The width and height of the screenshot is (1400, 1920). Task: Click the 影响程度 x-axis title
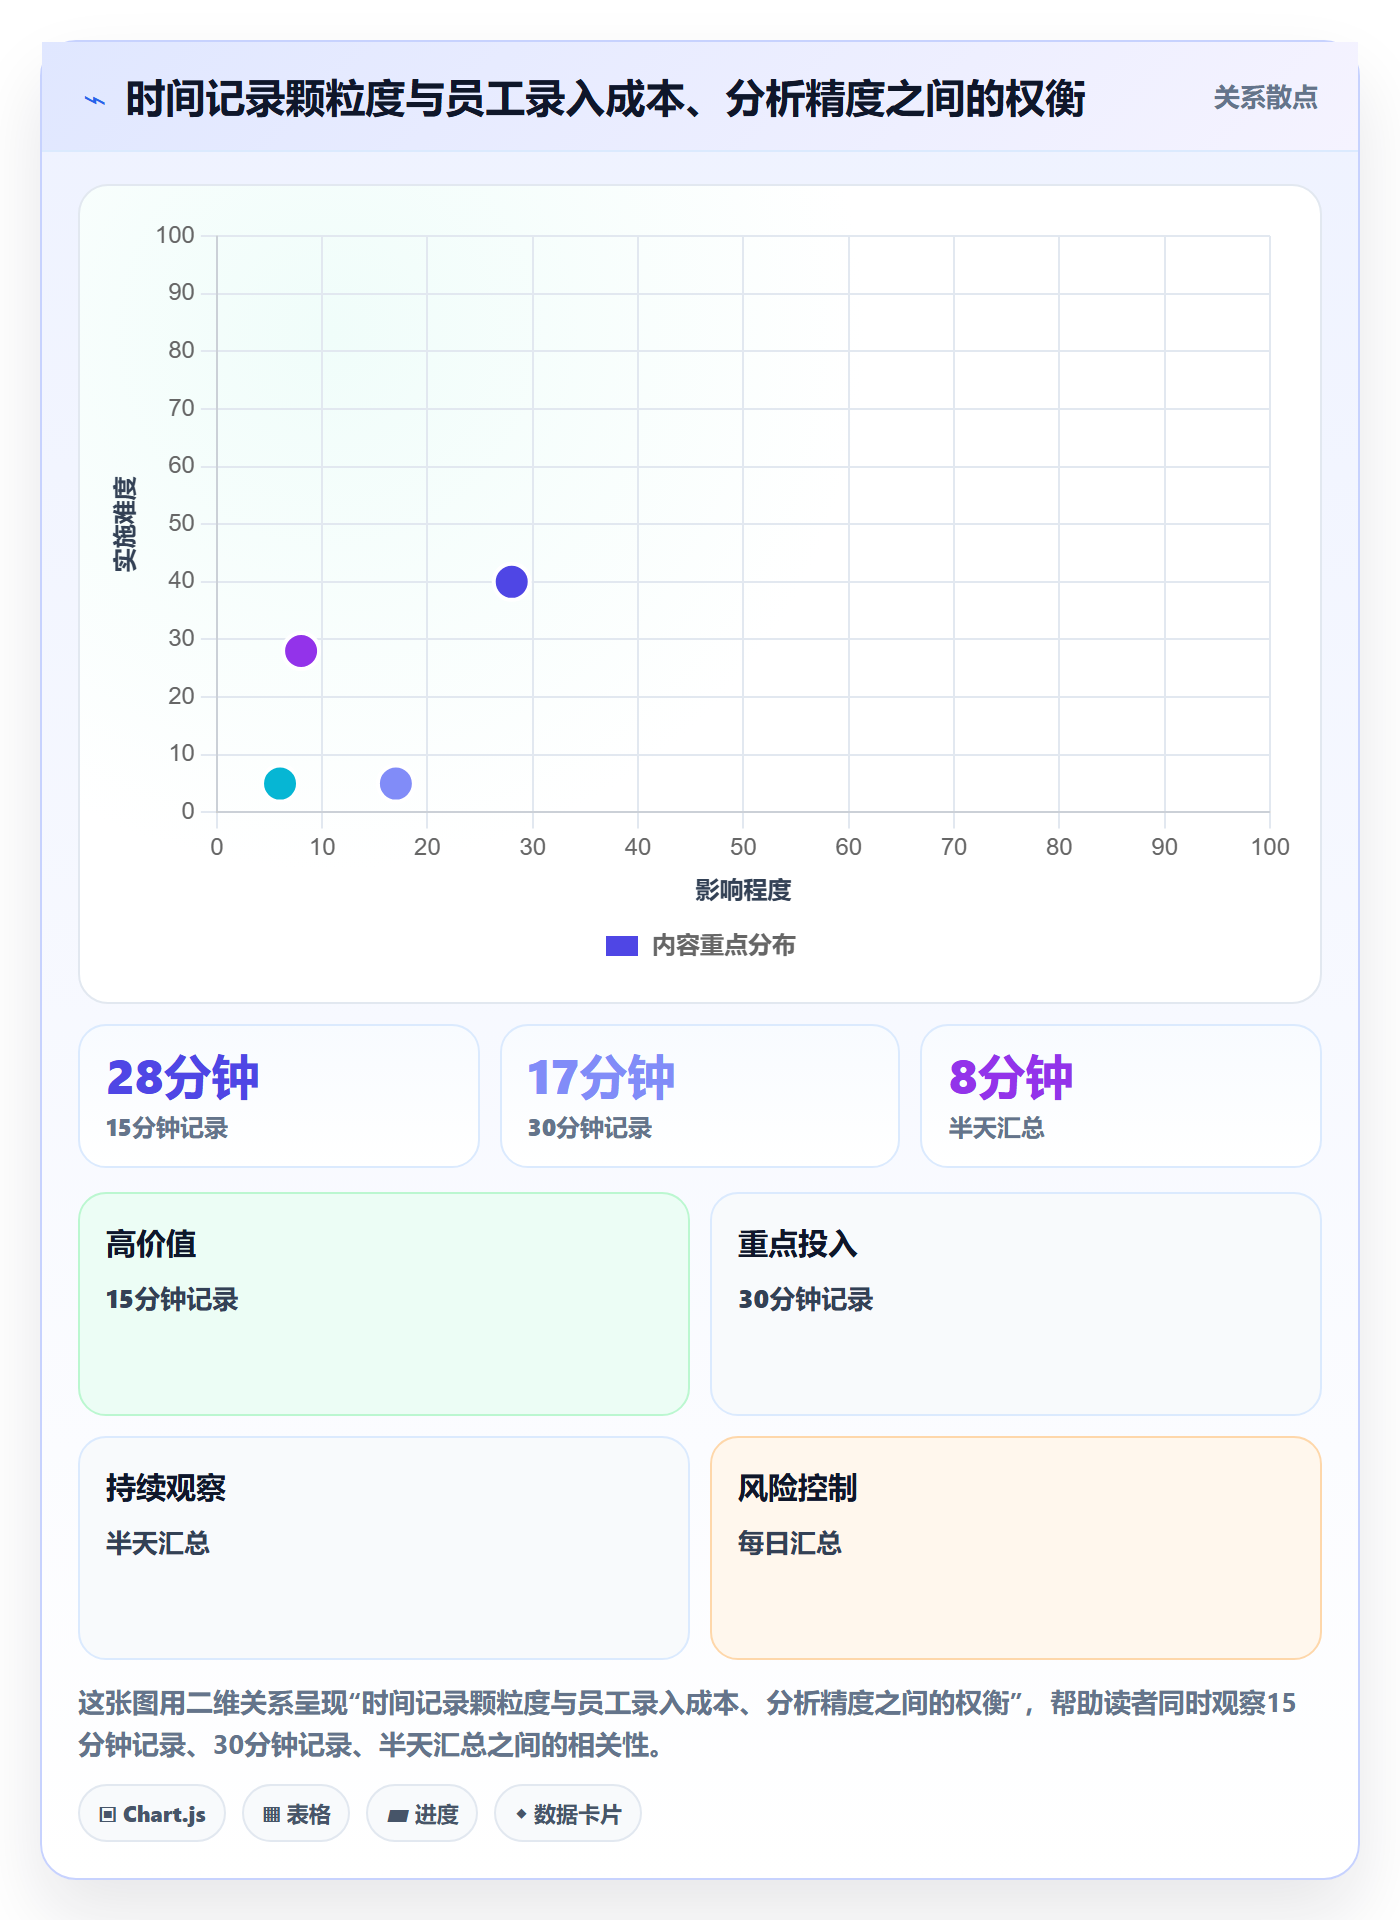[x=743, y=890]
